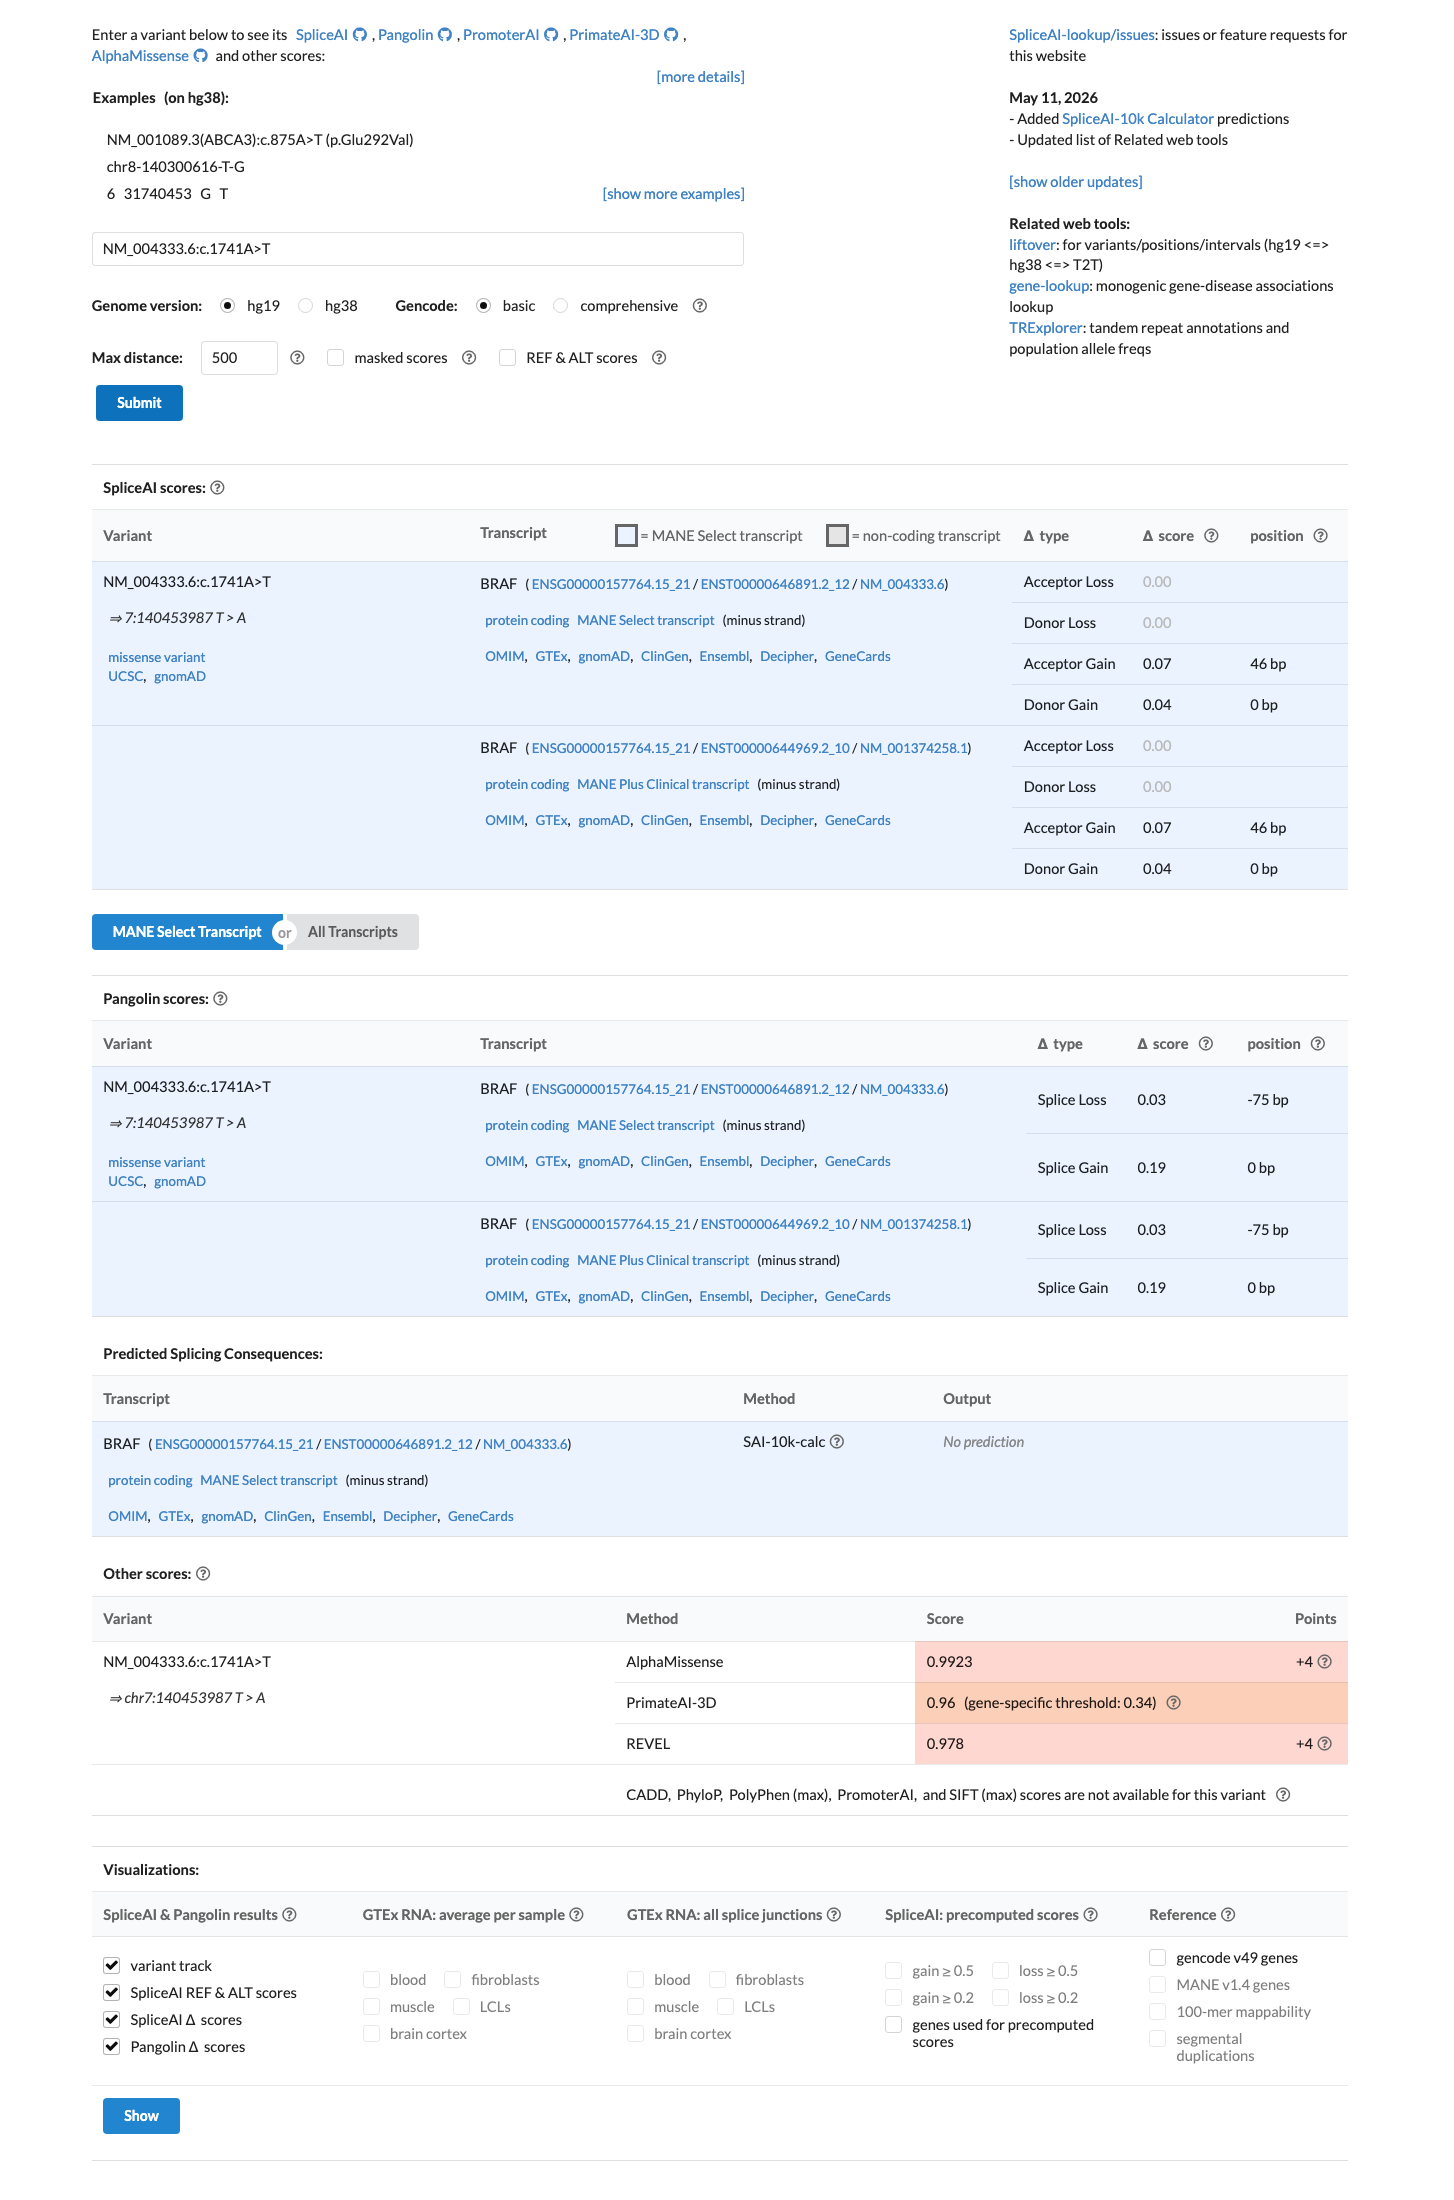Select basic Gencode option
This screenshot has height=2200, width=1454.
(484, 306)
